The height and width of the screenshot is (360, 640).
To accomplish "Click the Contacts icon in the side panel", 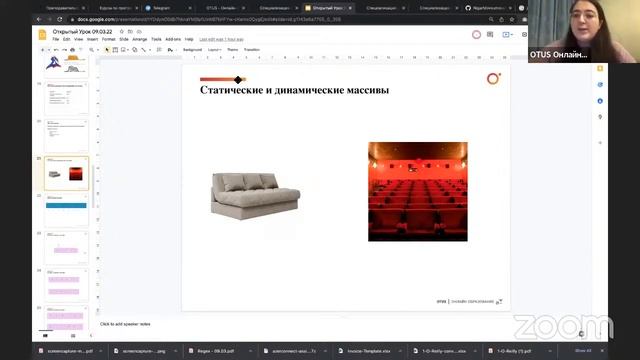I will coord(600,101).
